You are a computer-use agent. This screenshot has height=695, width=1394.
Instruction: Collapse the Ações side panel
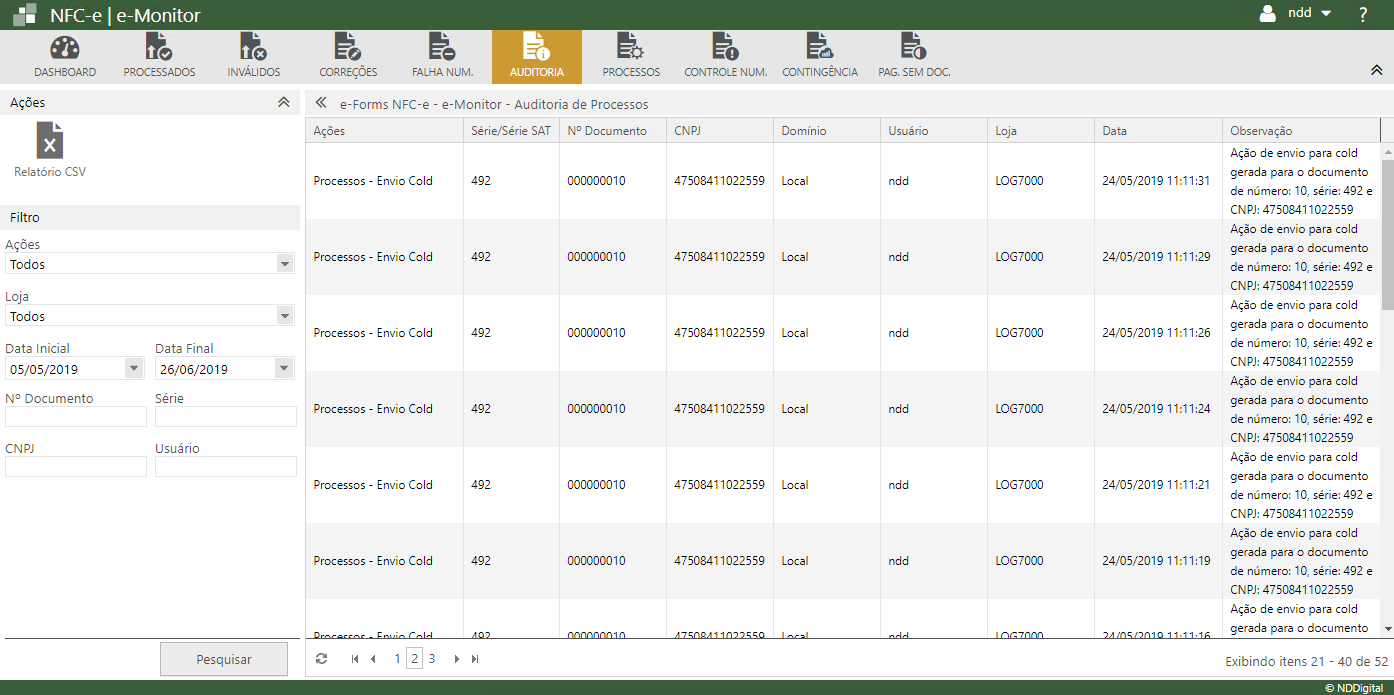click(283, 102)
